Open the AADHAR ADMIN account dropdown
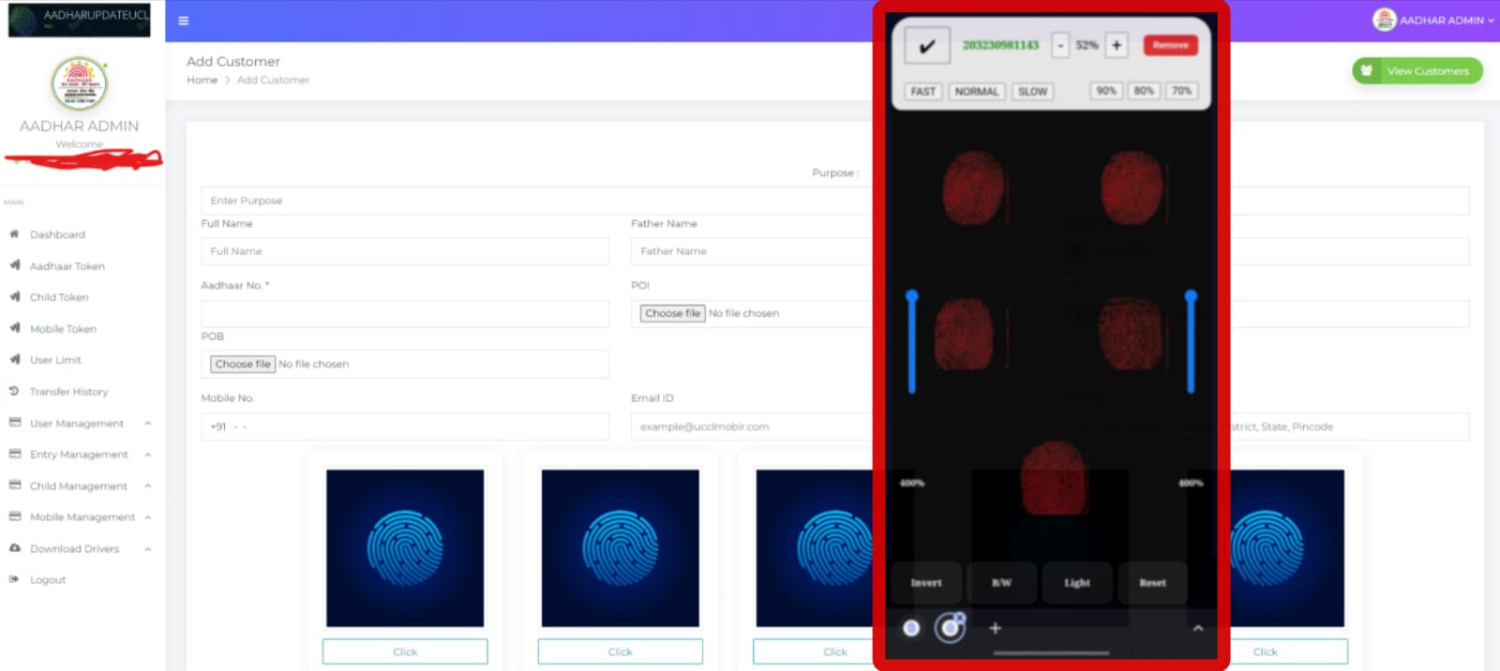The image size is (1500, 671). 1435,20
